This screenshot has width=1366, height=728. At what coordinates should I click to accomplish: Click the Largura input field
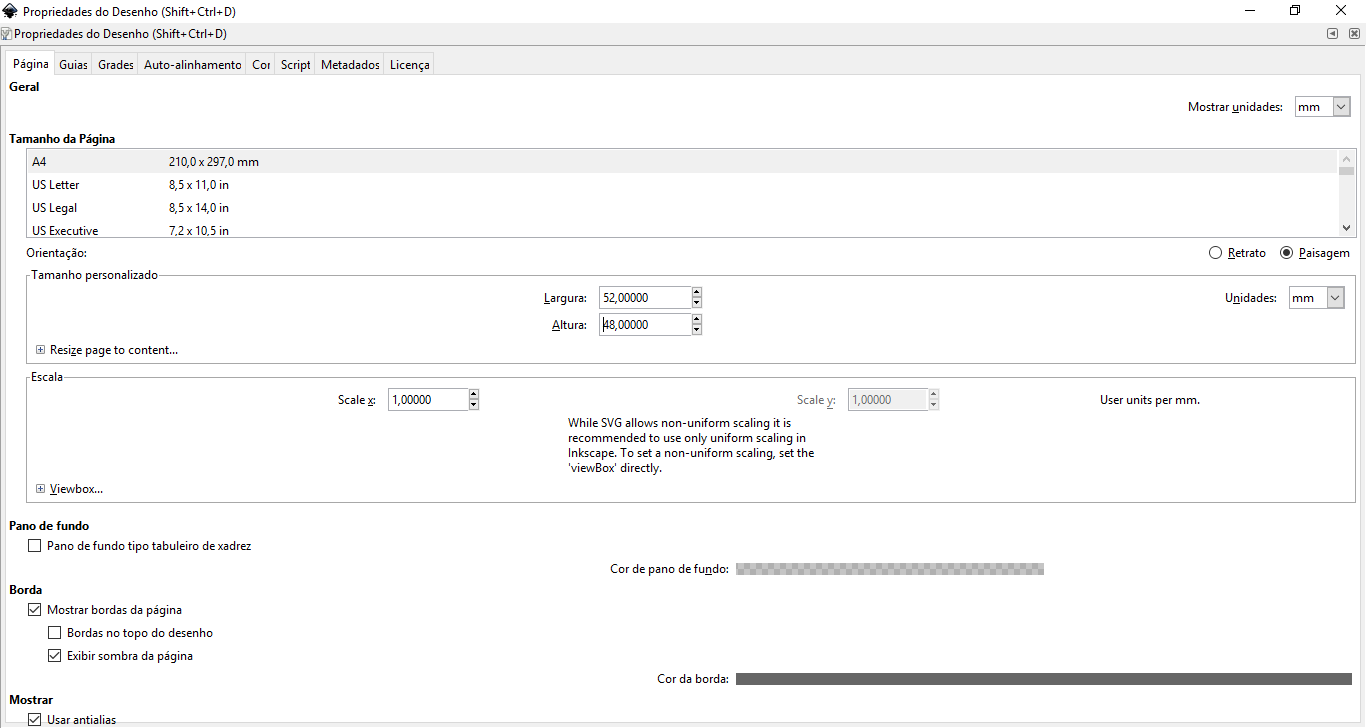pos(644,298)
